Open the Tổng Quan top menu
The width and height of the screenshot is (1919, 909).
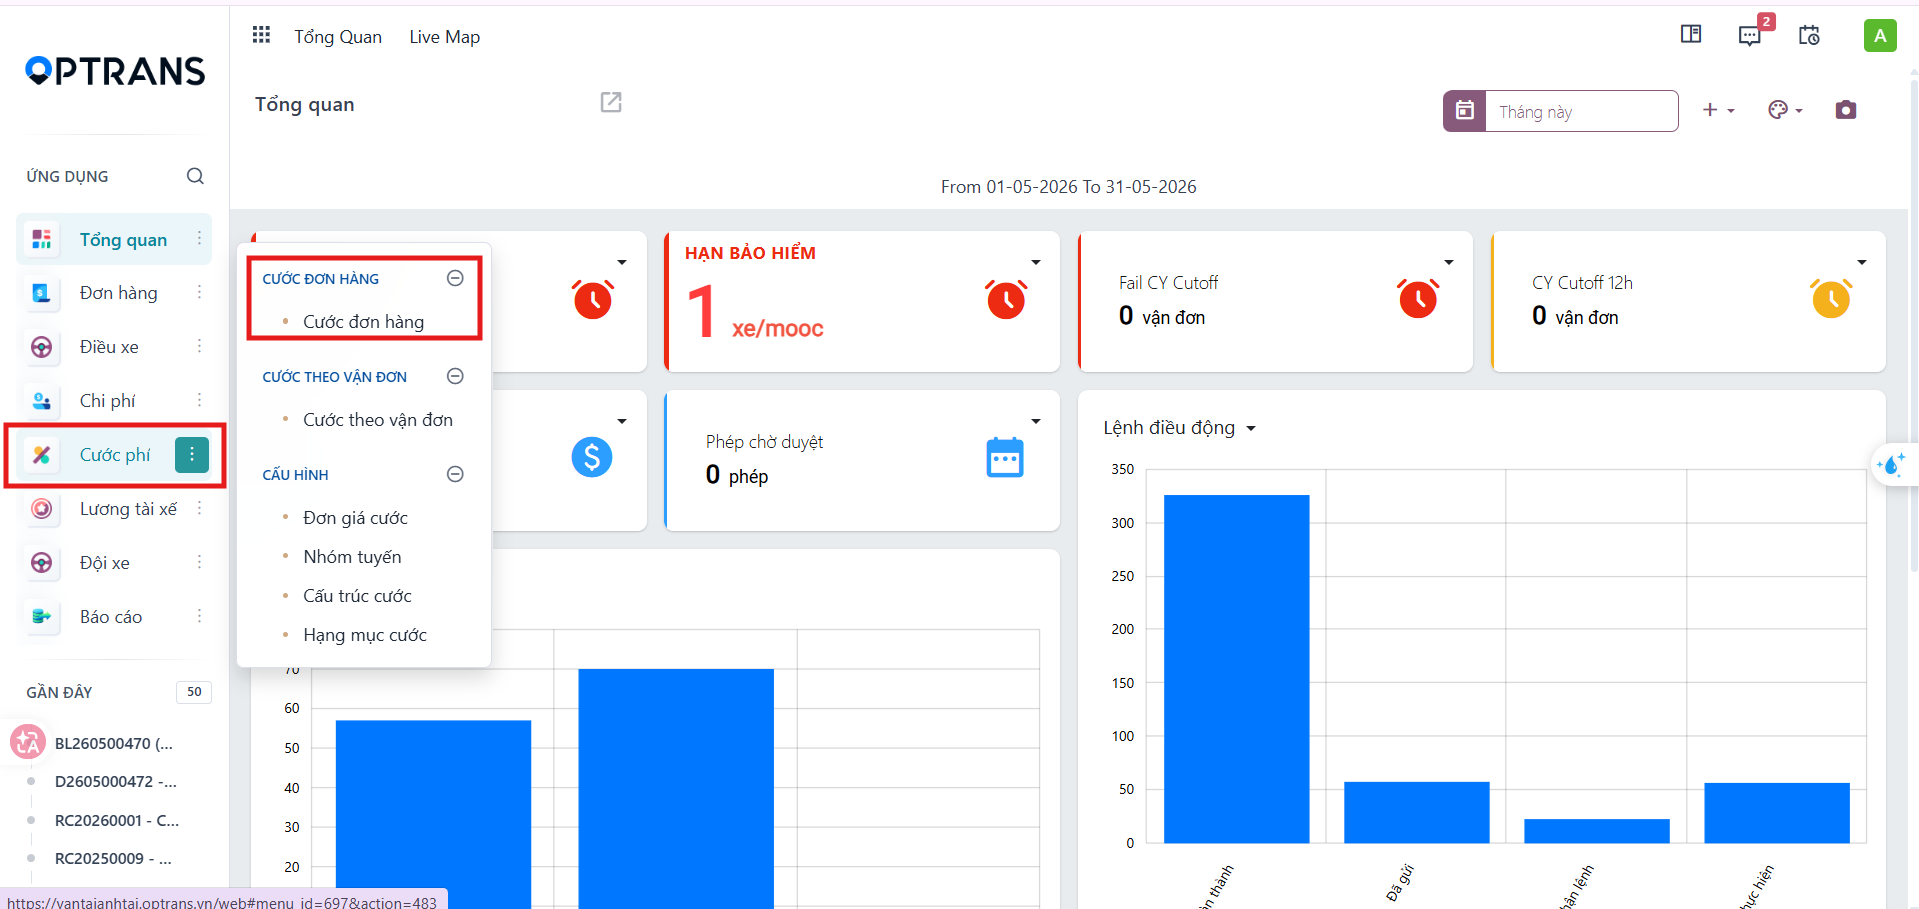(x=338, y=37)
